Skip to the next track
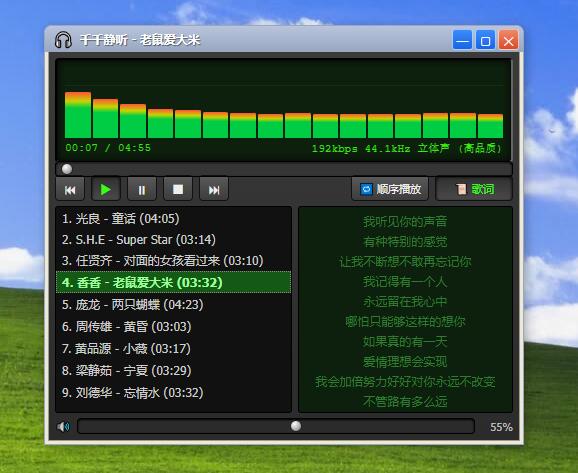The width and height of the screenshot is (578, 473). coord(214,189)
